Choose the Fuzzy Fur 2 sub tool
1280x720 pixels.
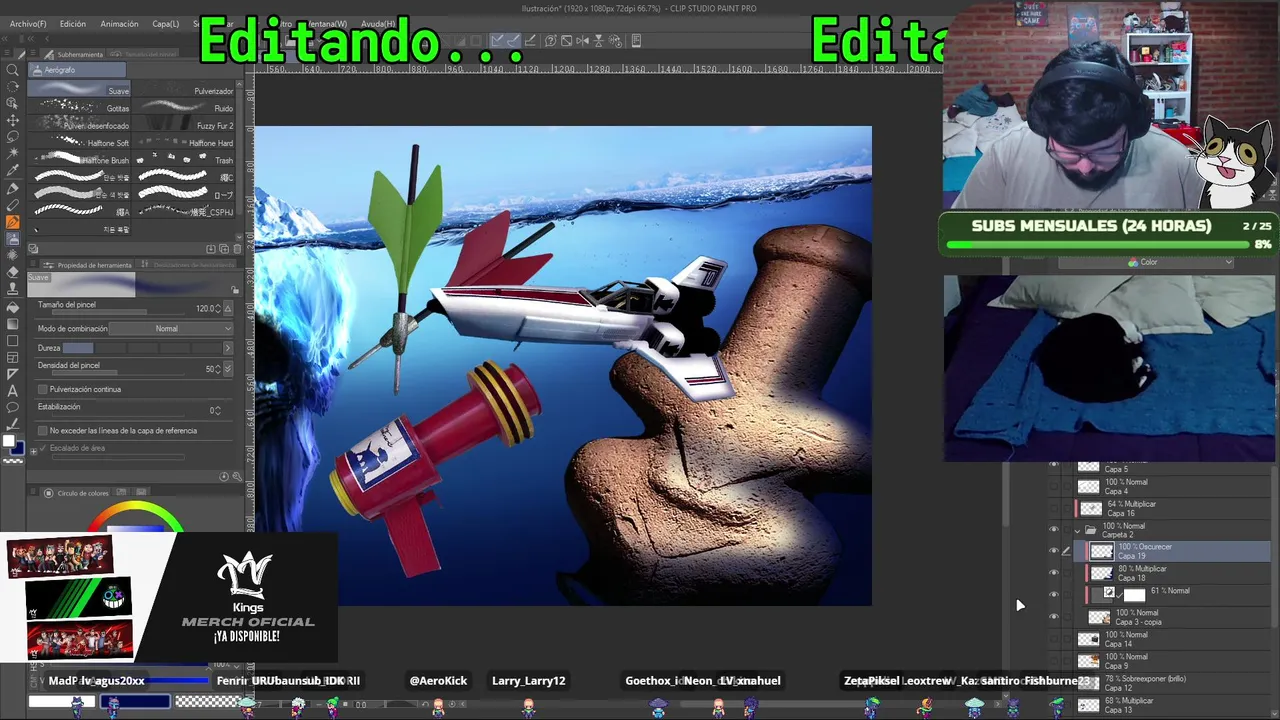[x=185, y=125]
